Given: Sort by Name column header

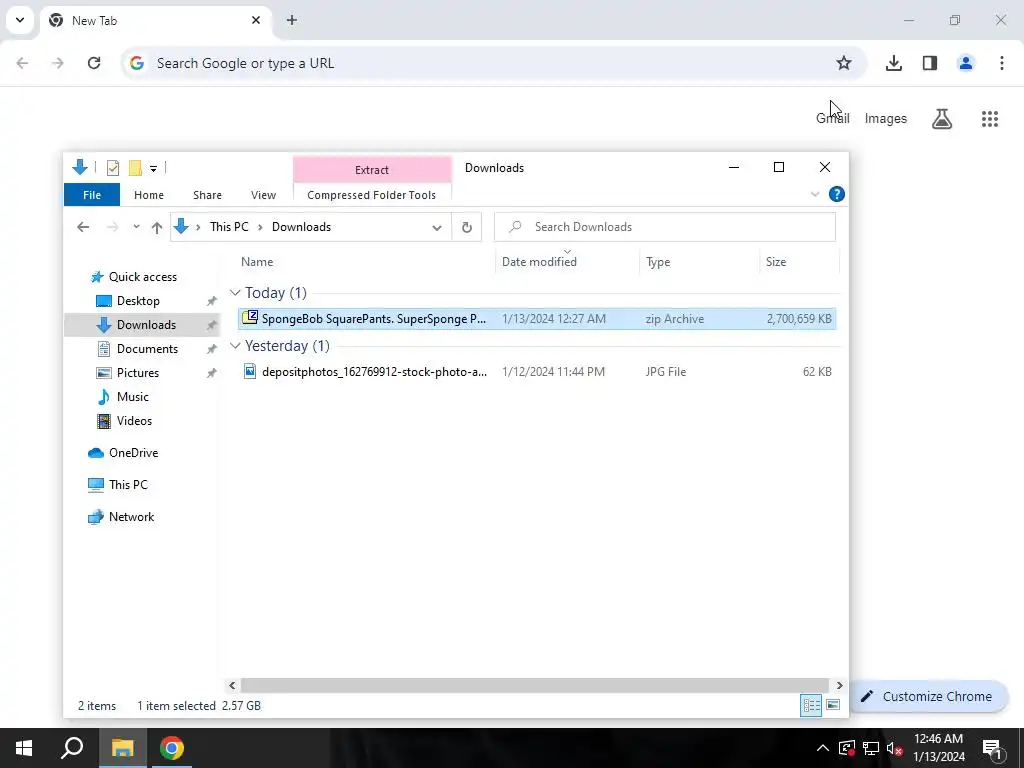Looking at the screenshot, I should coord(366,261).
